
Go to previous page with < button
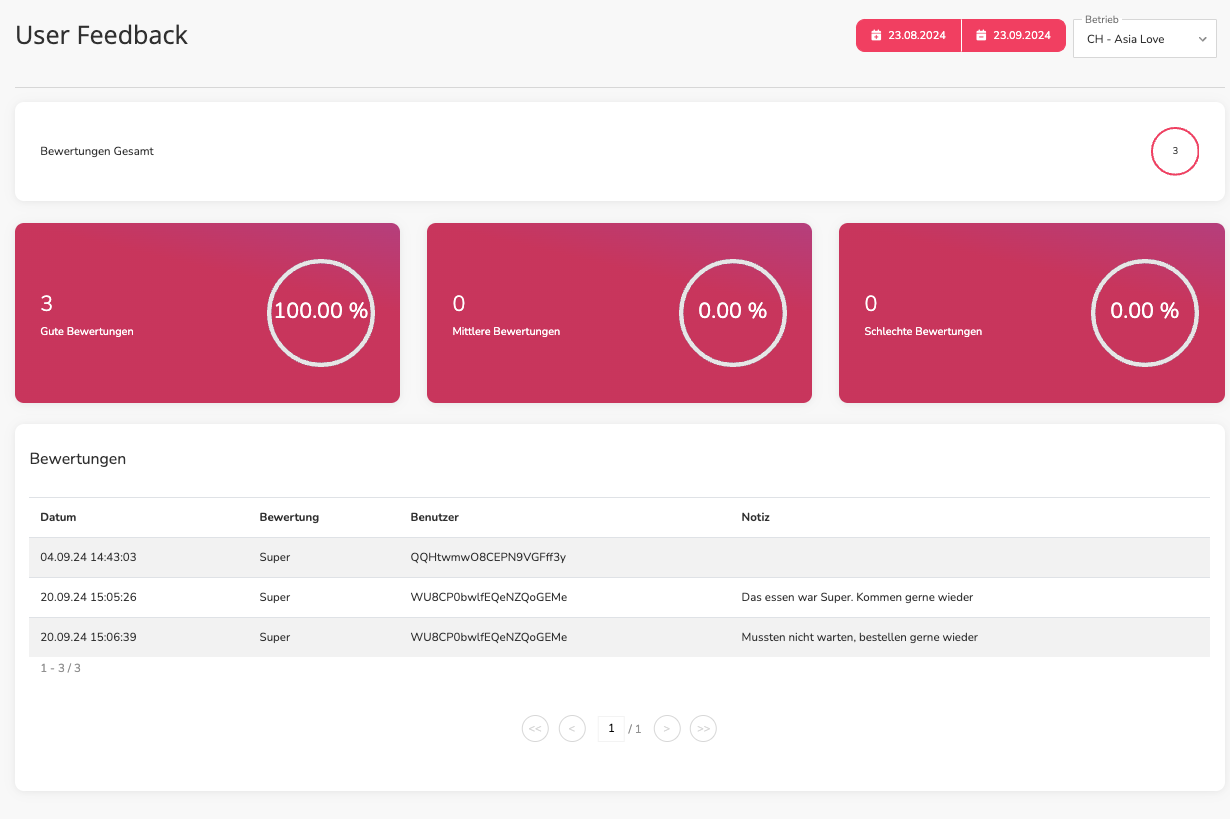click(x=572, y=729)
